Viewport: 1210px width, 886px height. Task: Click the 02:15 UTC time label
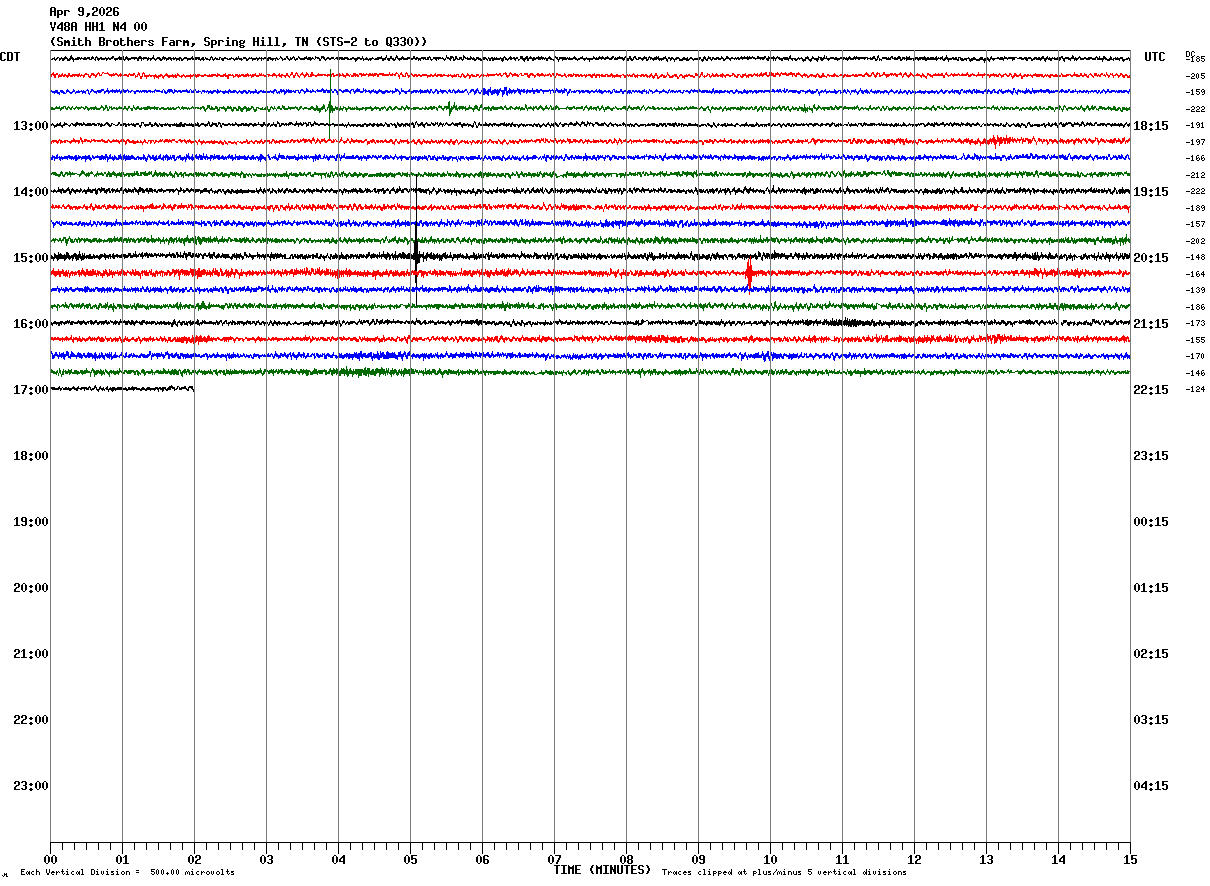click(x=1151, y=654)
